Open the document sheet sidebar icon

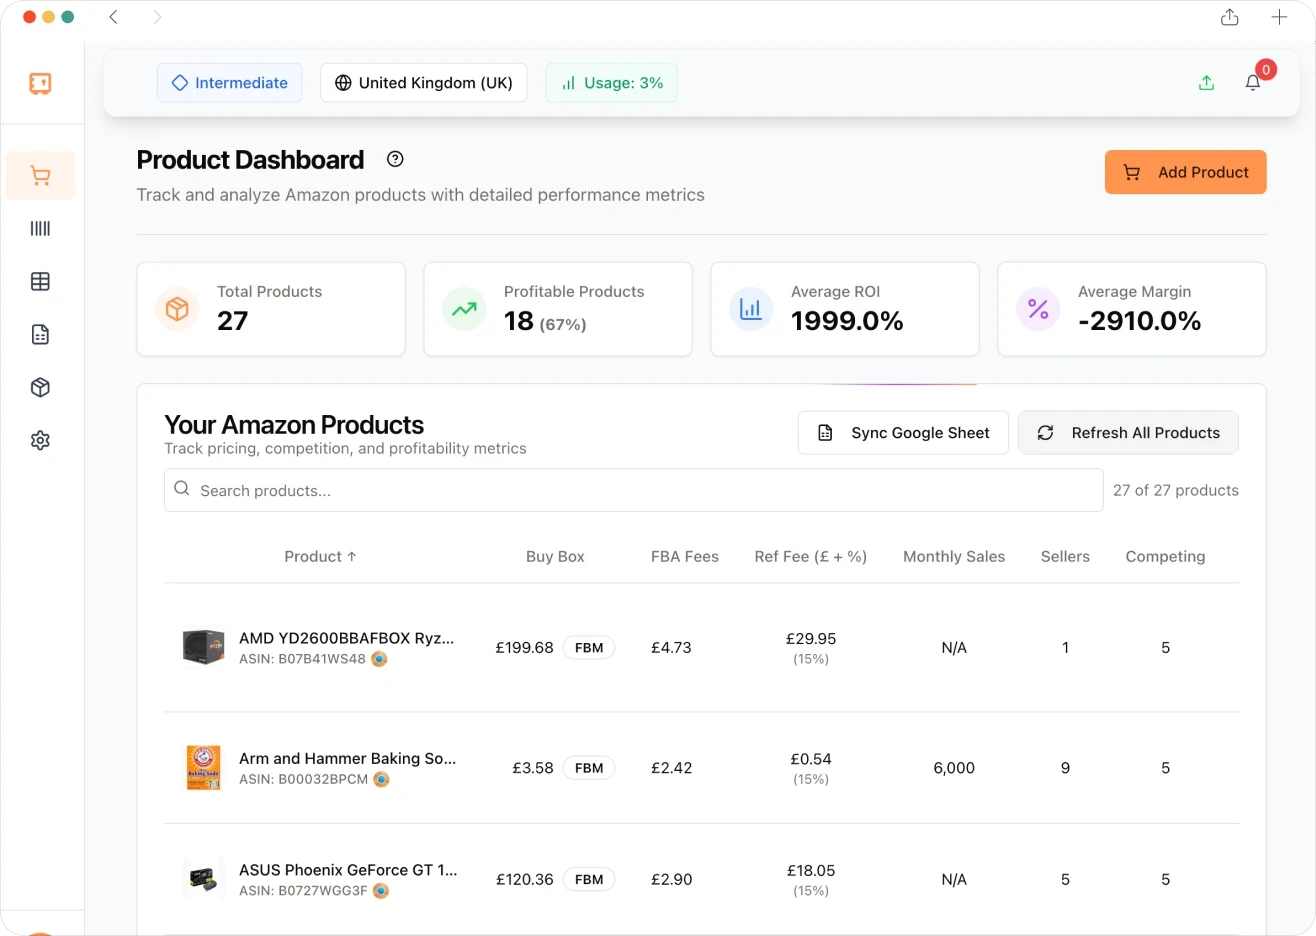point(40,335)
